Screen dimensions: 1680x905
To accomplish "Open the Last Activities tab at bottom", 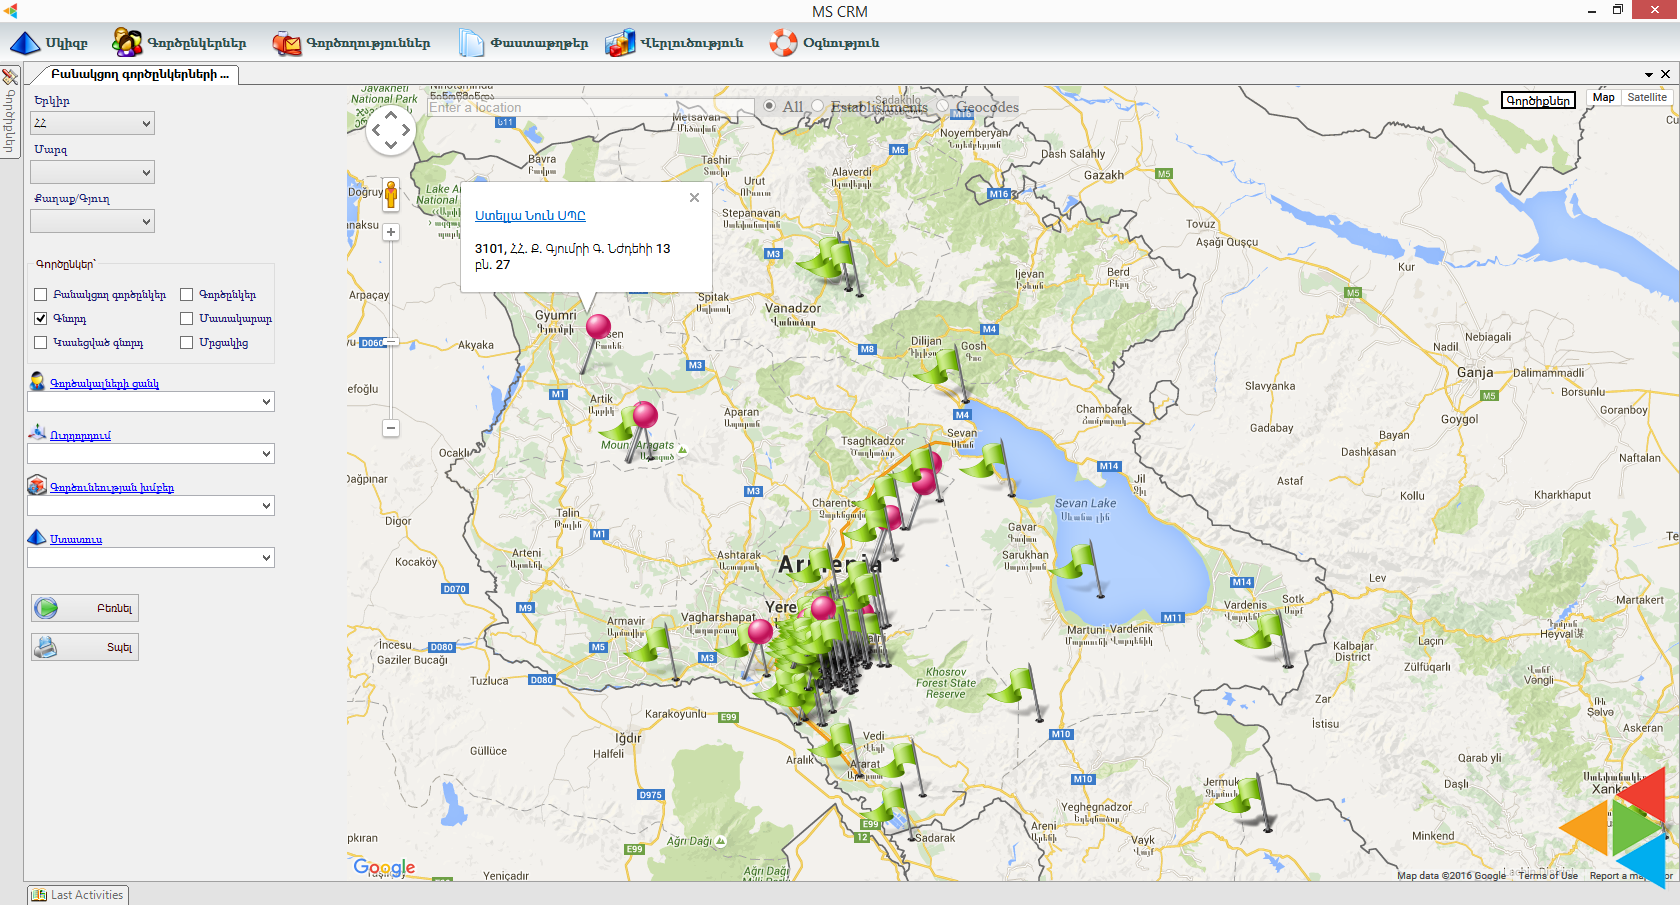I will point(78,895).
